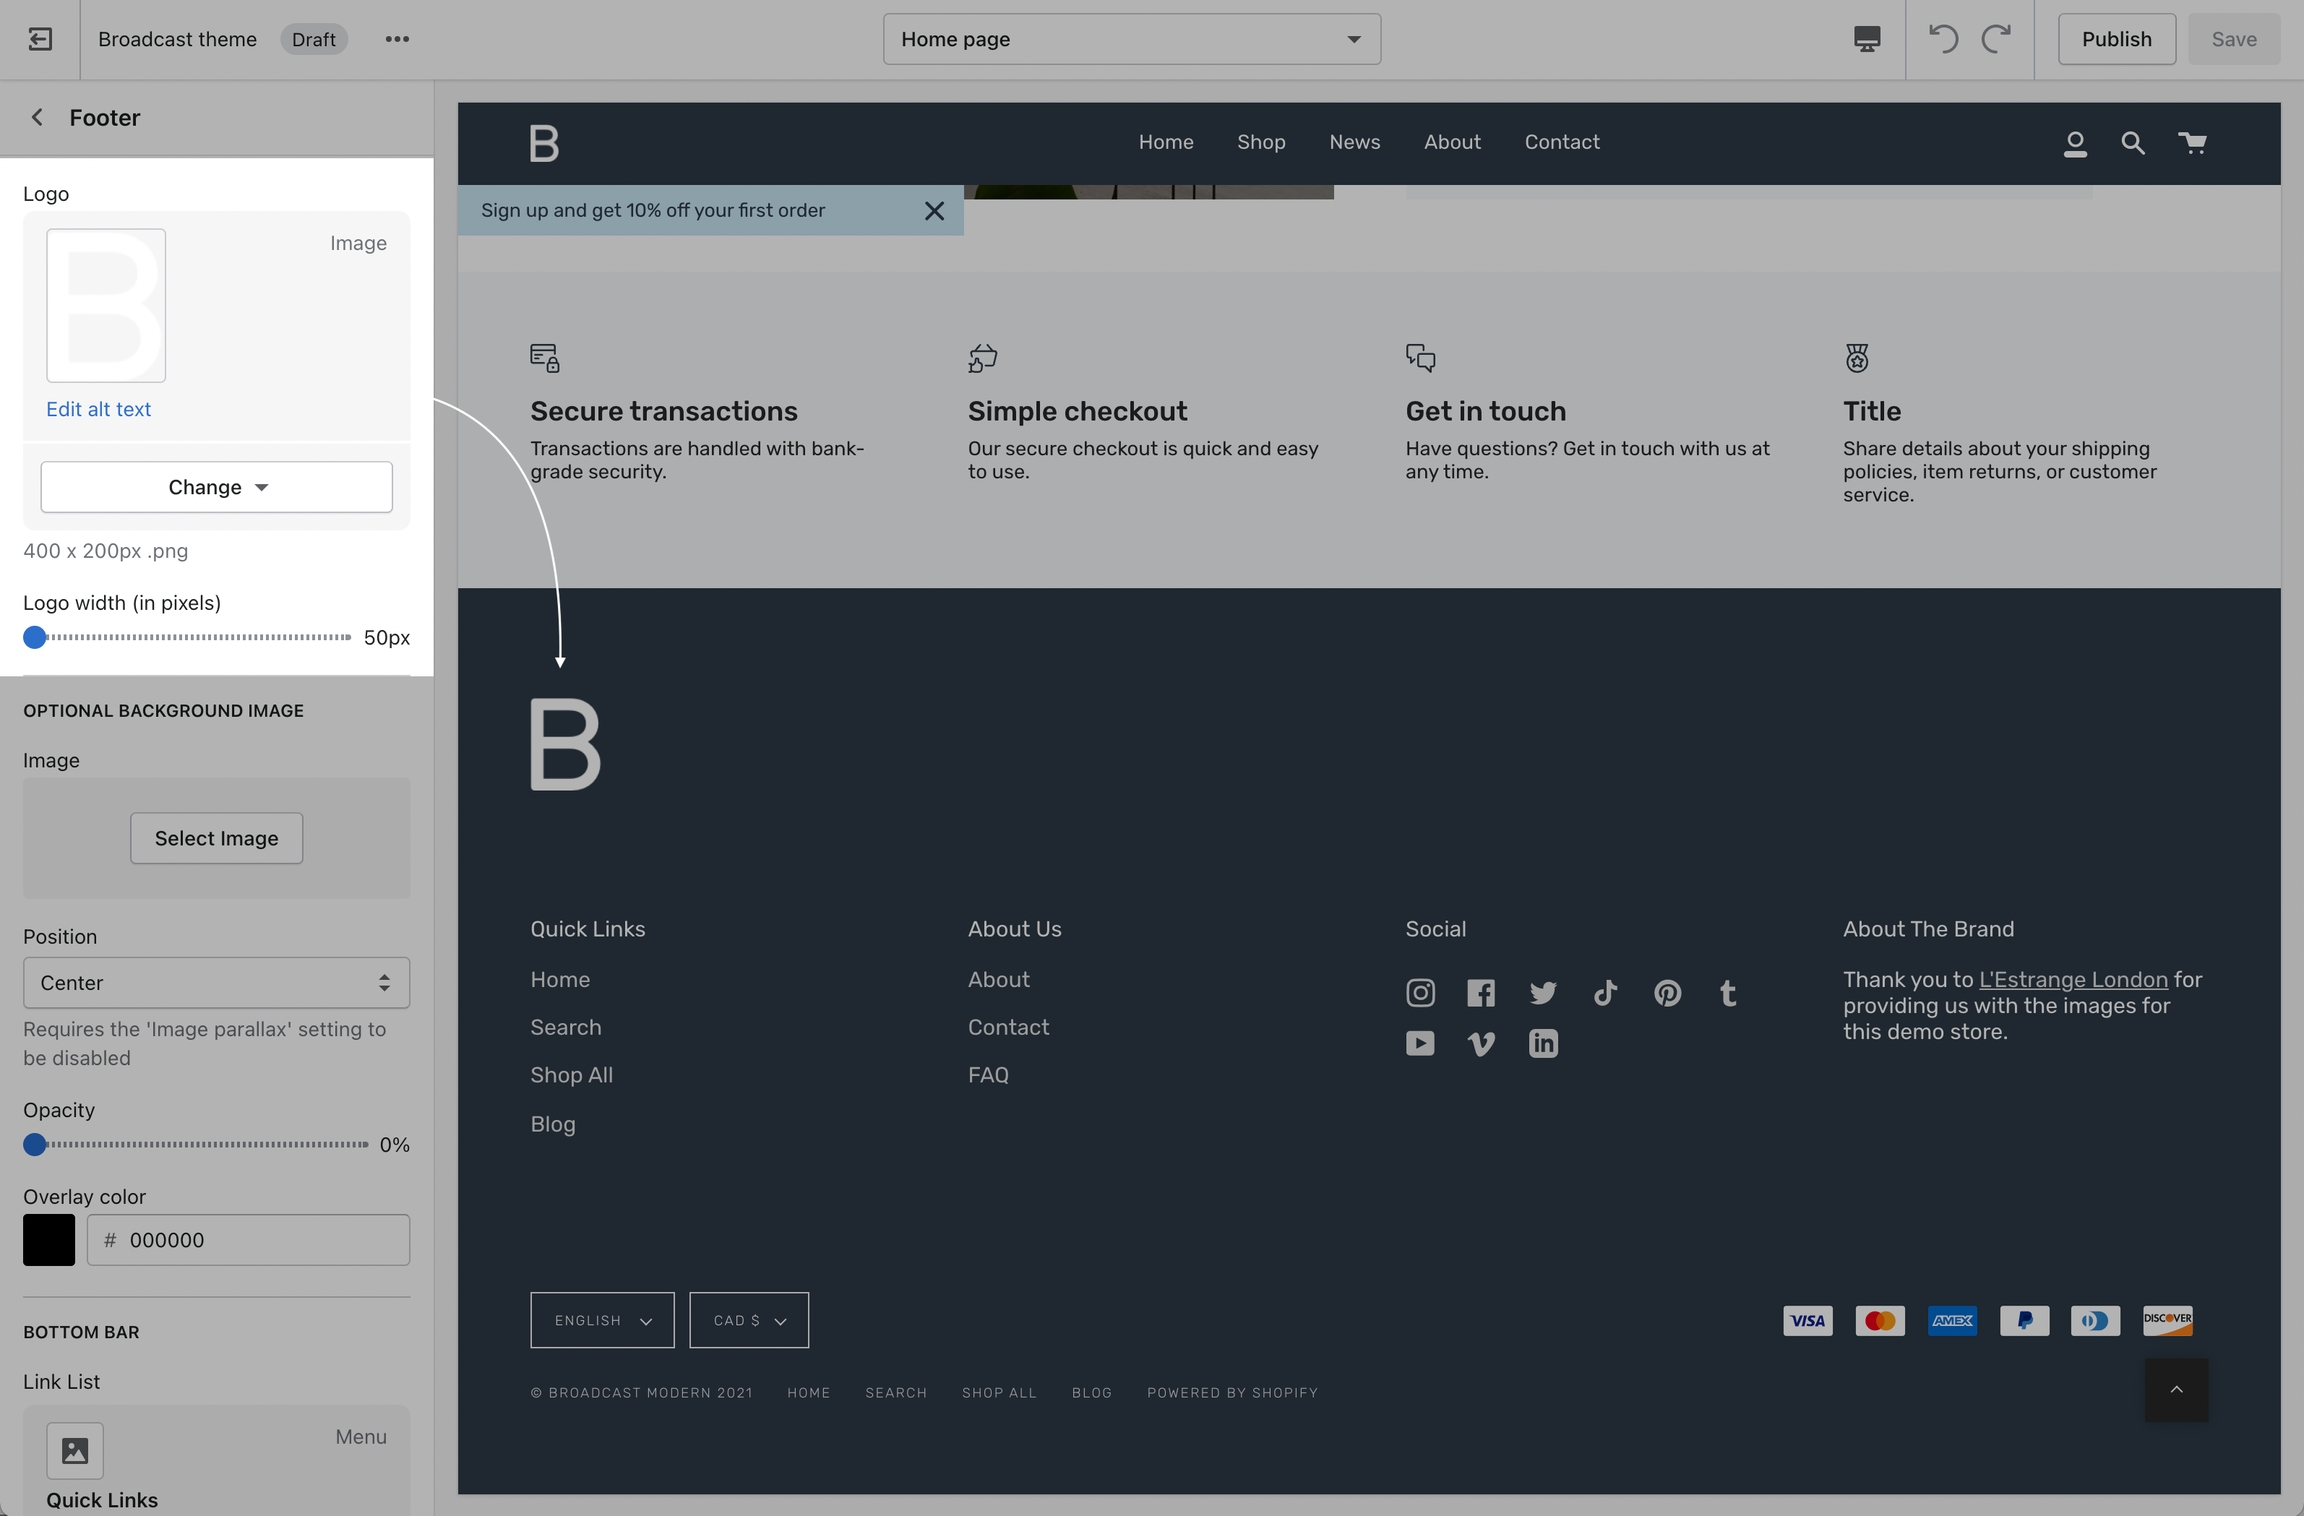
Task: Click the black Overlay color swatch
Action: 49,1240
